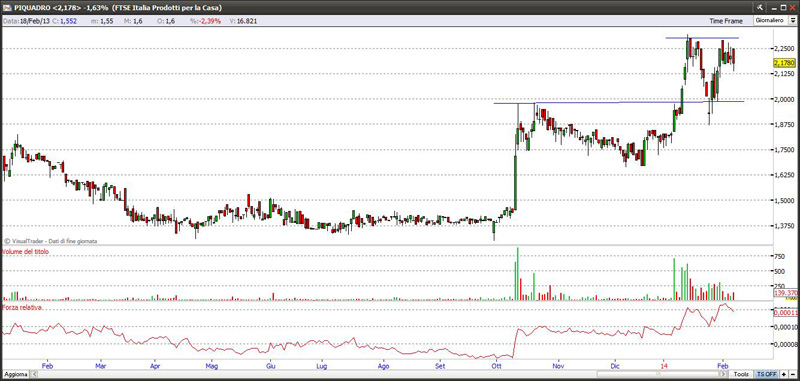Click the Volume del titolo panel label
Image resolution: width=800 pixels, height=381 pixels.
[26, 252]
